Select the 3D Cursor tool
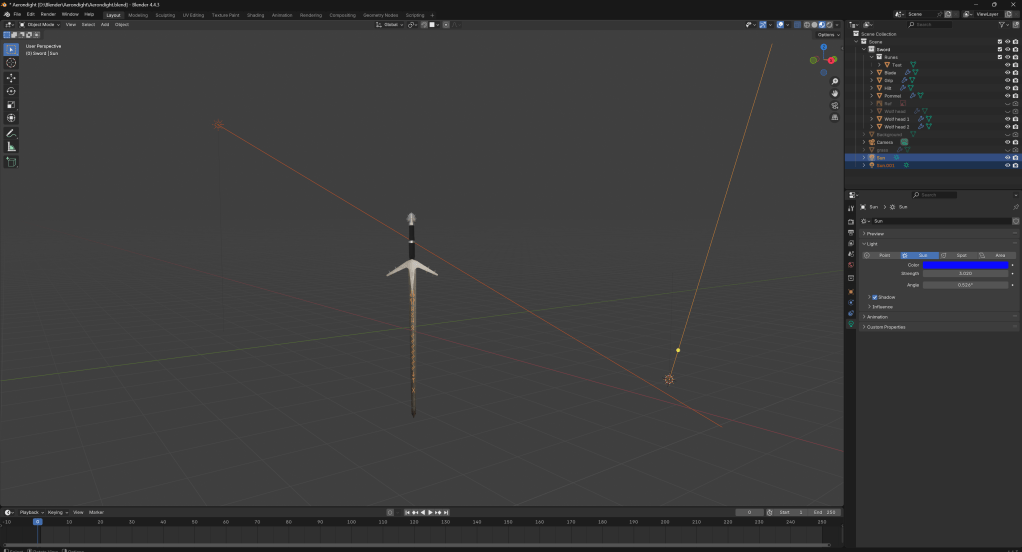Image resolution: width=1022 pixels, height=552 pixels. pyautogui.click(x=11, y=63)
